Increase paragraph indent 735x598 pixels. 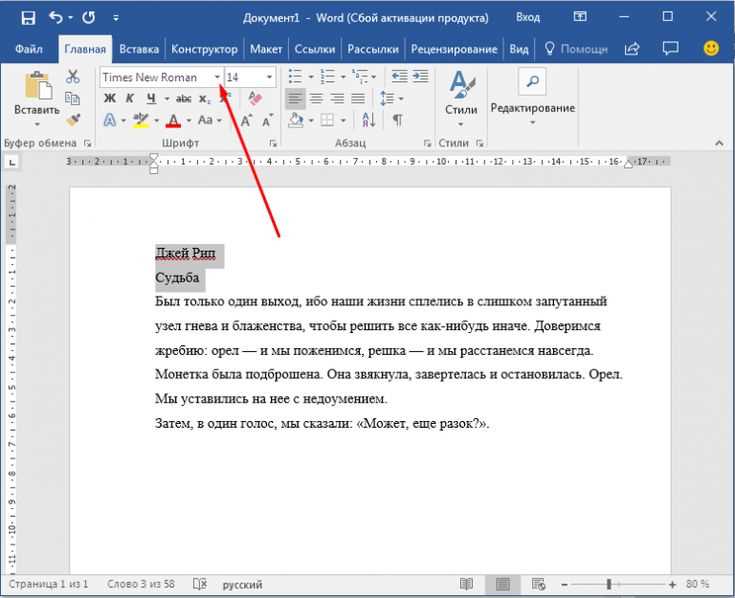(x=420, y=76)
